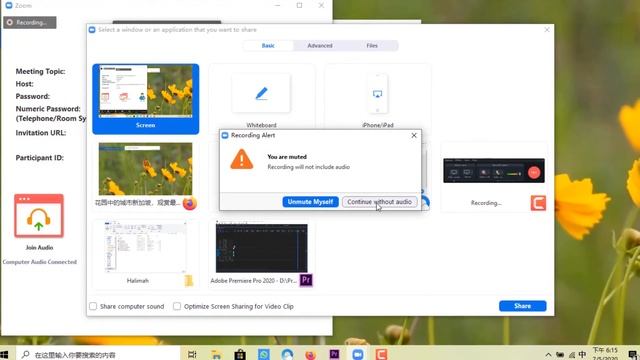Open Microsoft Store from the taskbar
640x360 pixels.
(240, 354)
